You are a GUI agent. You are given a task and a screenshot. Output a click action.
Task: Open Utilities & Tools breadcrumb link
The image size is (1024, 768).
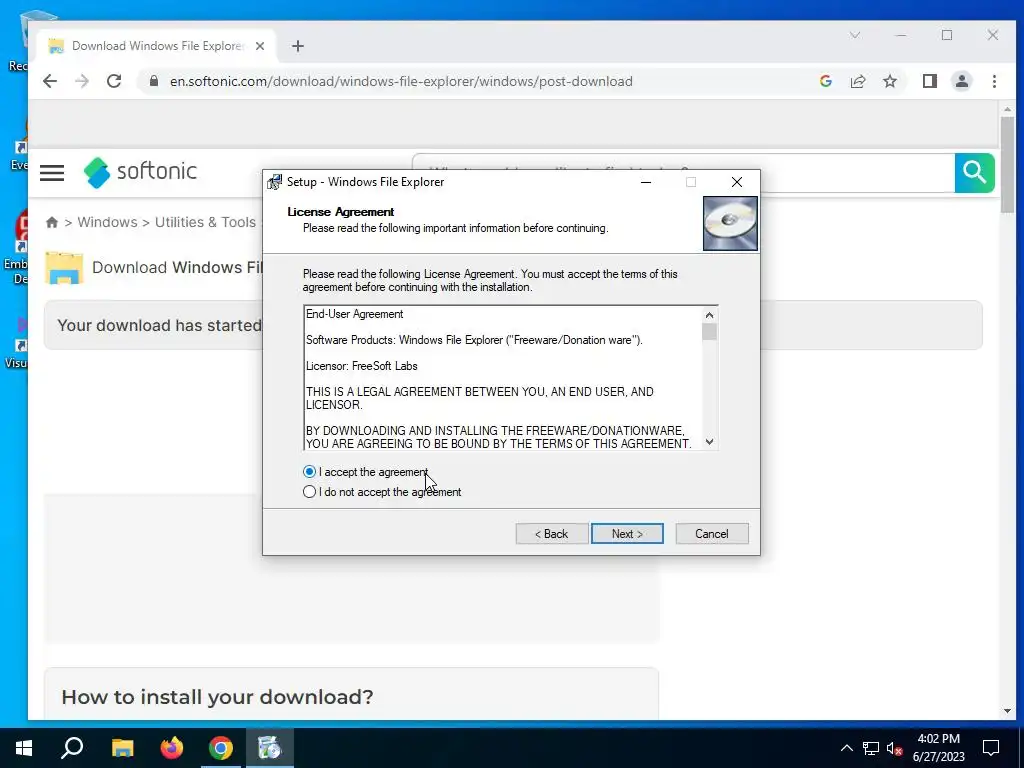(x=205, y=222)
